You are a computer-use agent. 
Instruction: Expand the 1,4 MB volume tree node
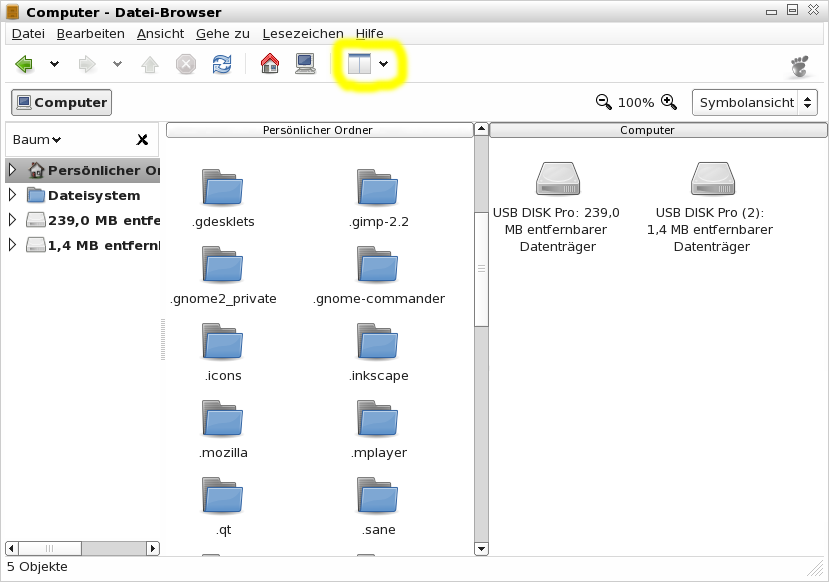[x=13, y=245]
